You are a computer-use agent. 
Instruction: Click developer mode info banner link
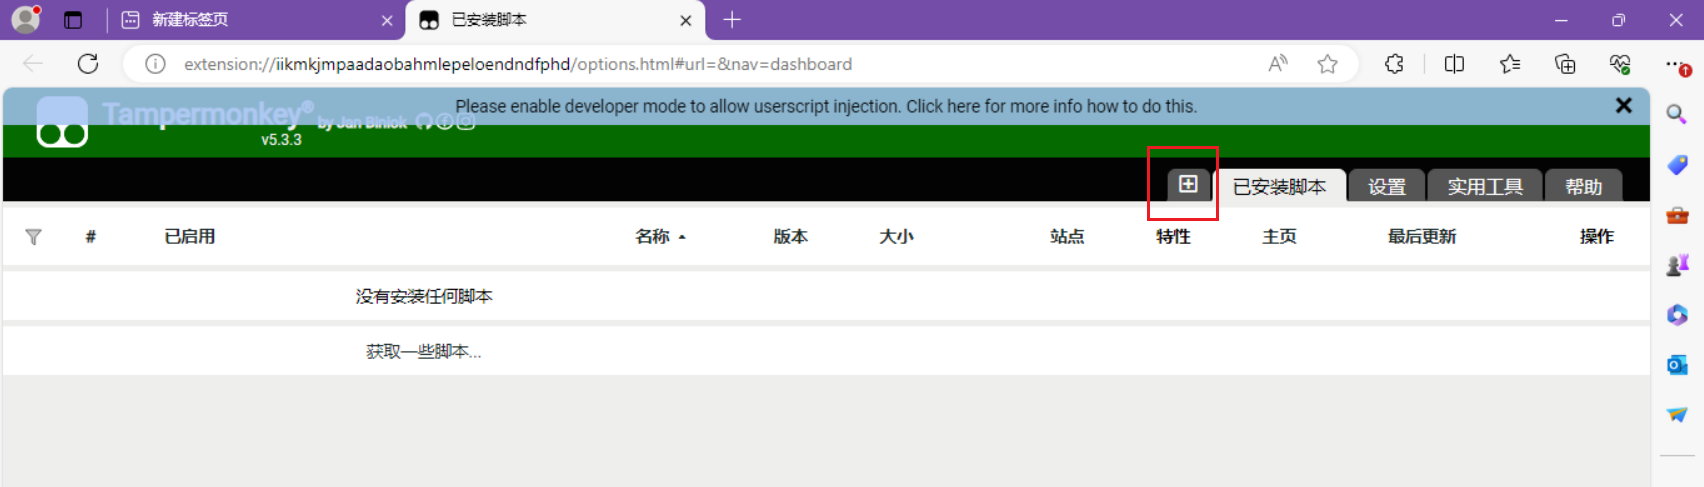click(825, 106)
